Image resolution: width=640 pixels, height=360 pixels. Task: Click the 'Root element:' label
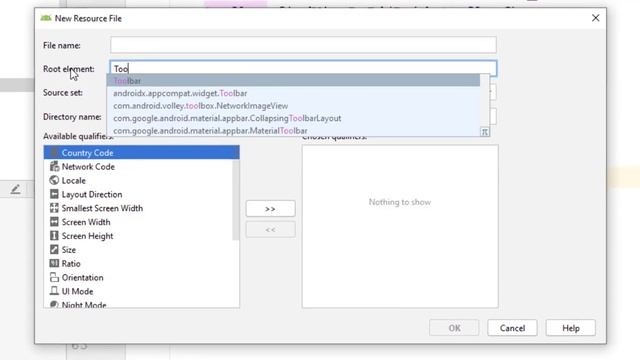[x=69, y=69]
